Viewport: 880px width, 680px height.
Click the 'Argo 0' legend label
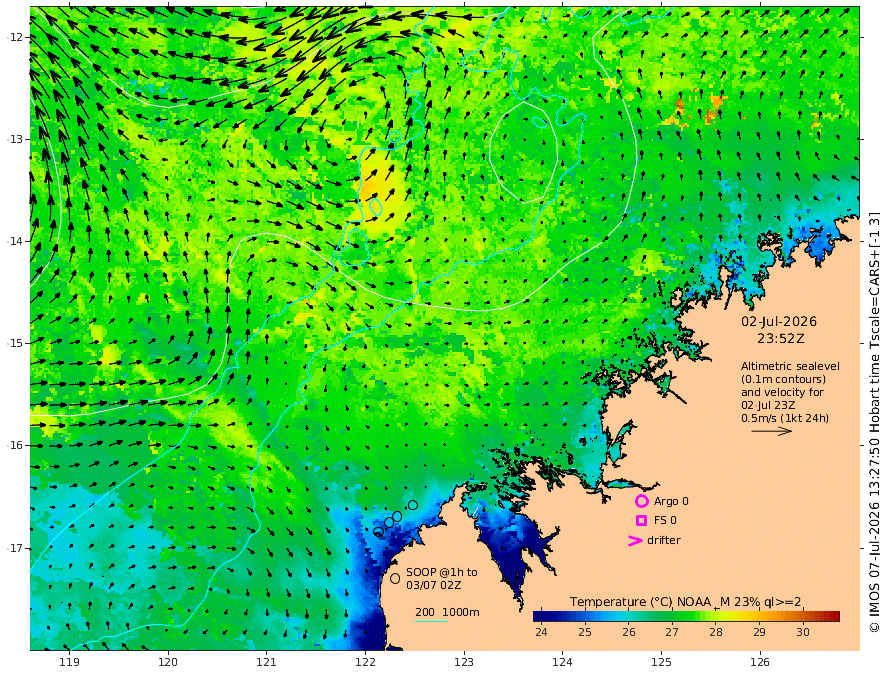pyautogui.click(x=671, y=501)
